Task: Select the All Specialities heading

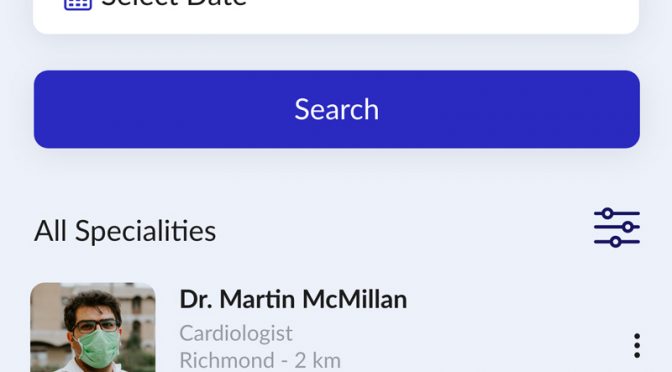Action: [x=125, y=231]
